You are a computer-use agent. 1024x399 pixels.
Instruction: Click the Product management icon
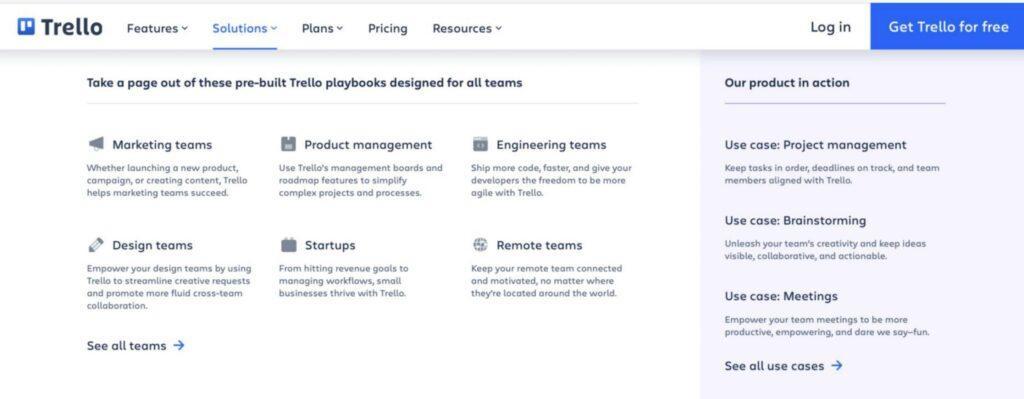288,144
